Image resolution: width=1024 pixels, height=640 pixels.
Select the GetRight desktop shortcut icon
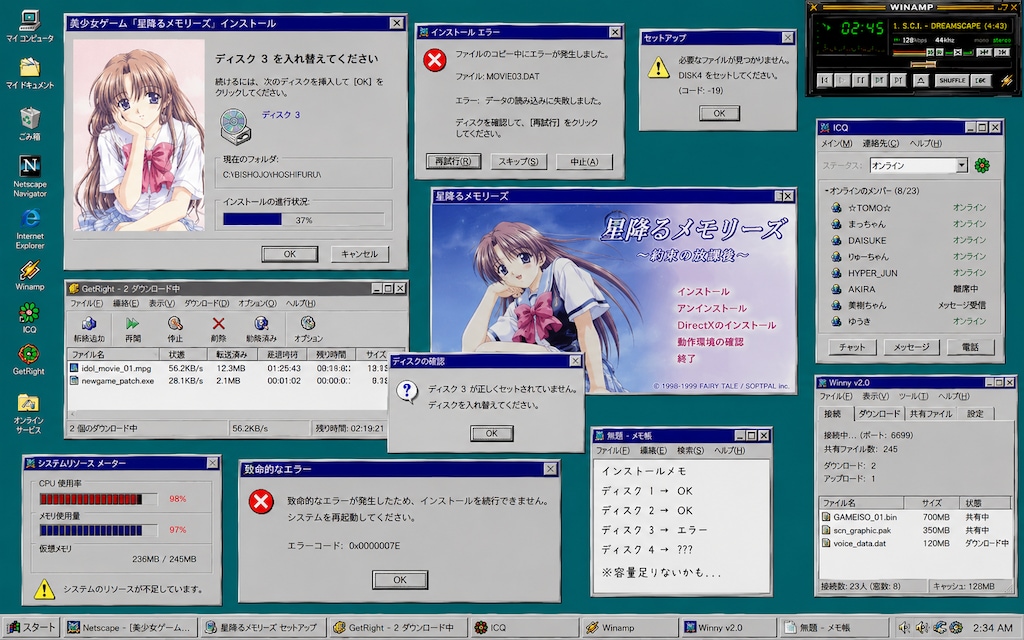click(29, 355)
